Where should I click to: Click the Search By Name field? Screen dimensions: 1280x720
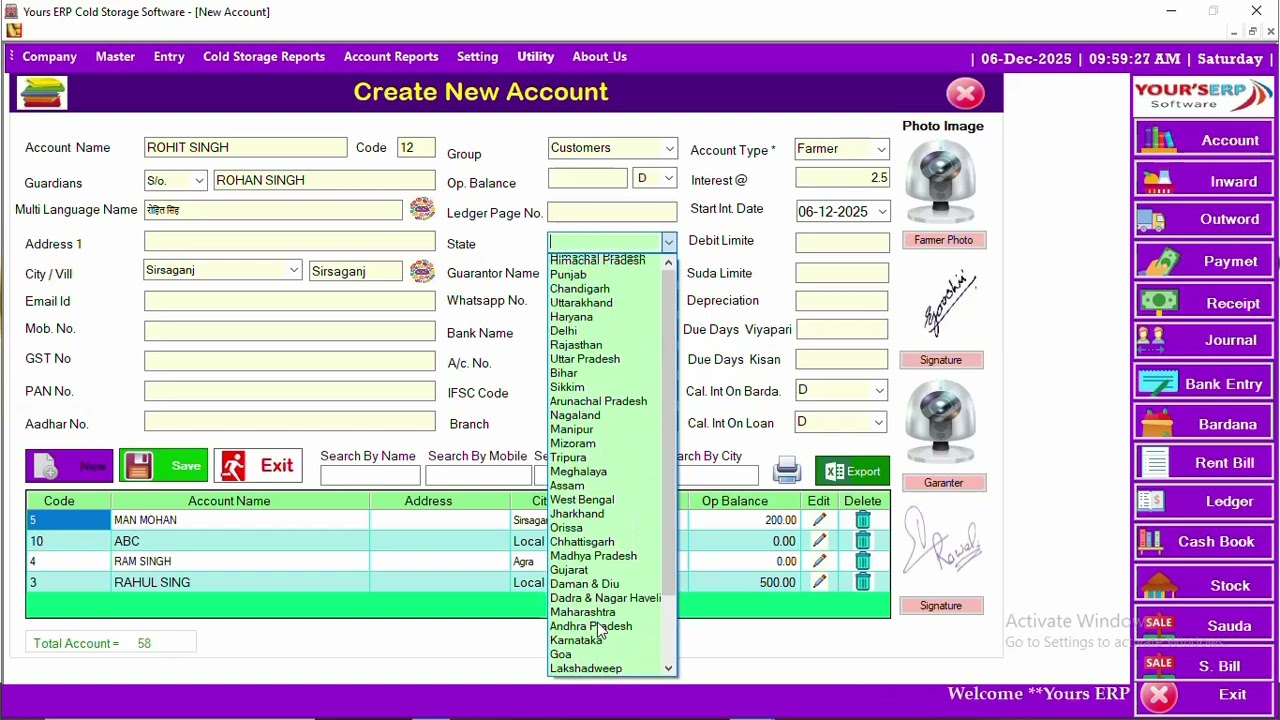[370, 475]
